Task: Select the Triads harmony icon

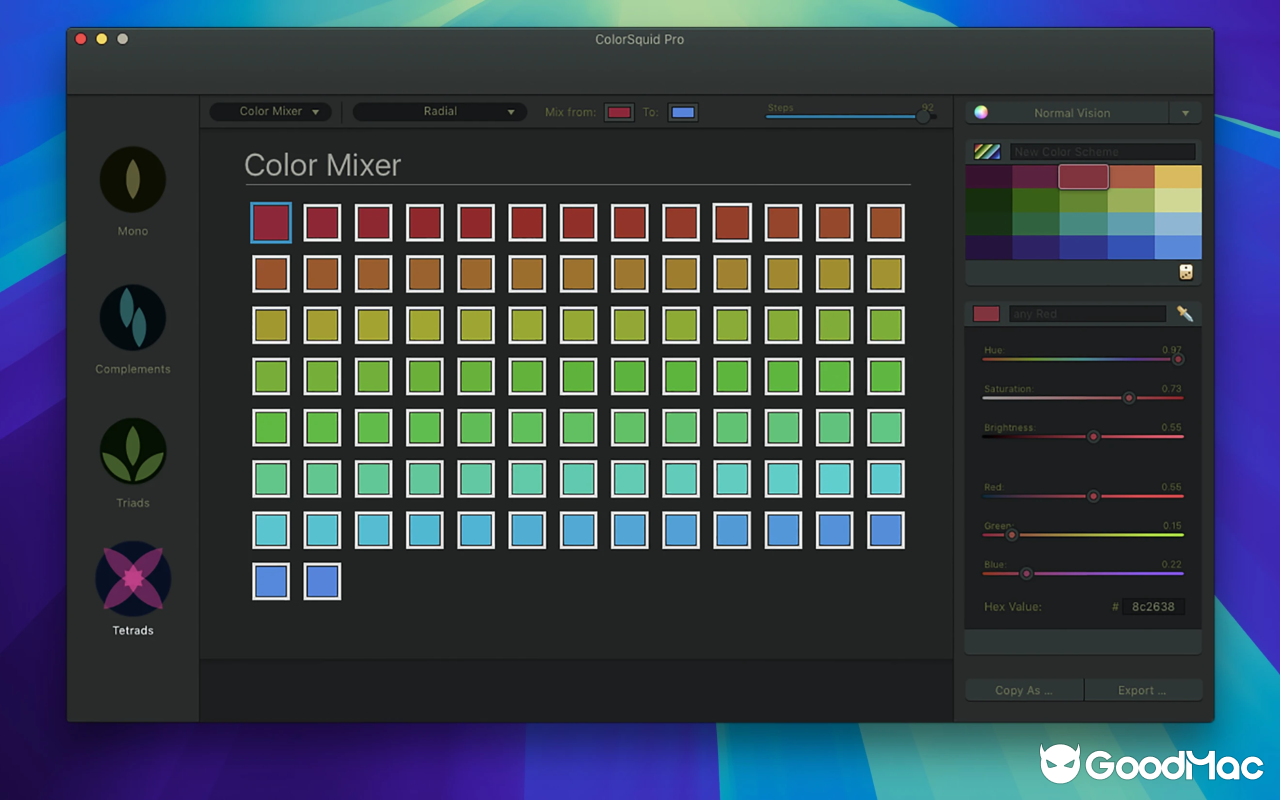Action: point(132,451)
